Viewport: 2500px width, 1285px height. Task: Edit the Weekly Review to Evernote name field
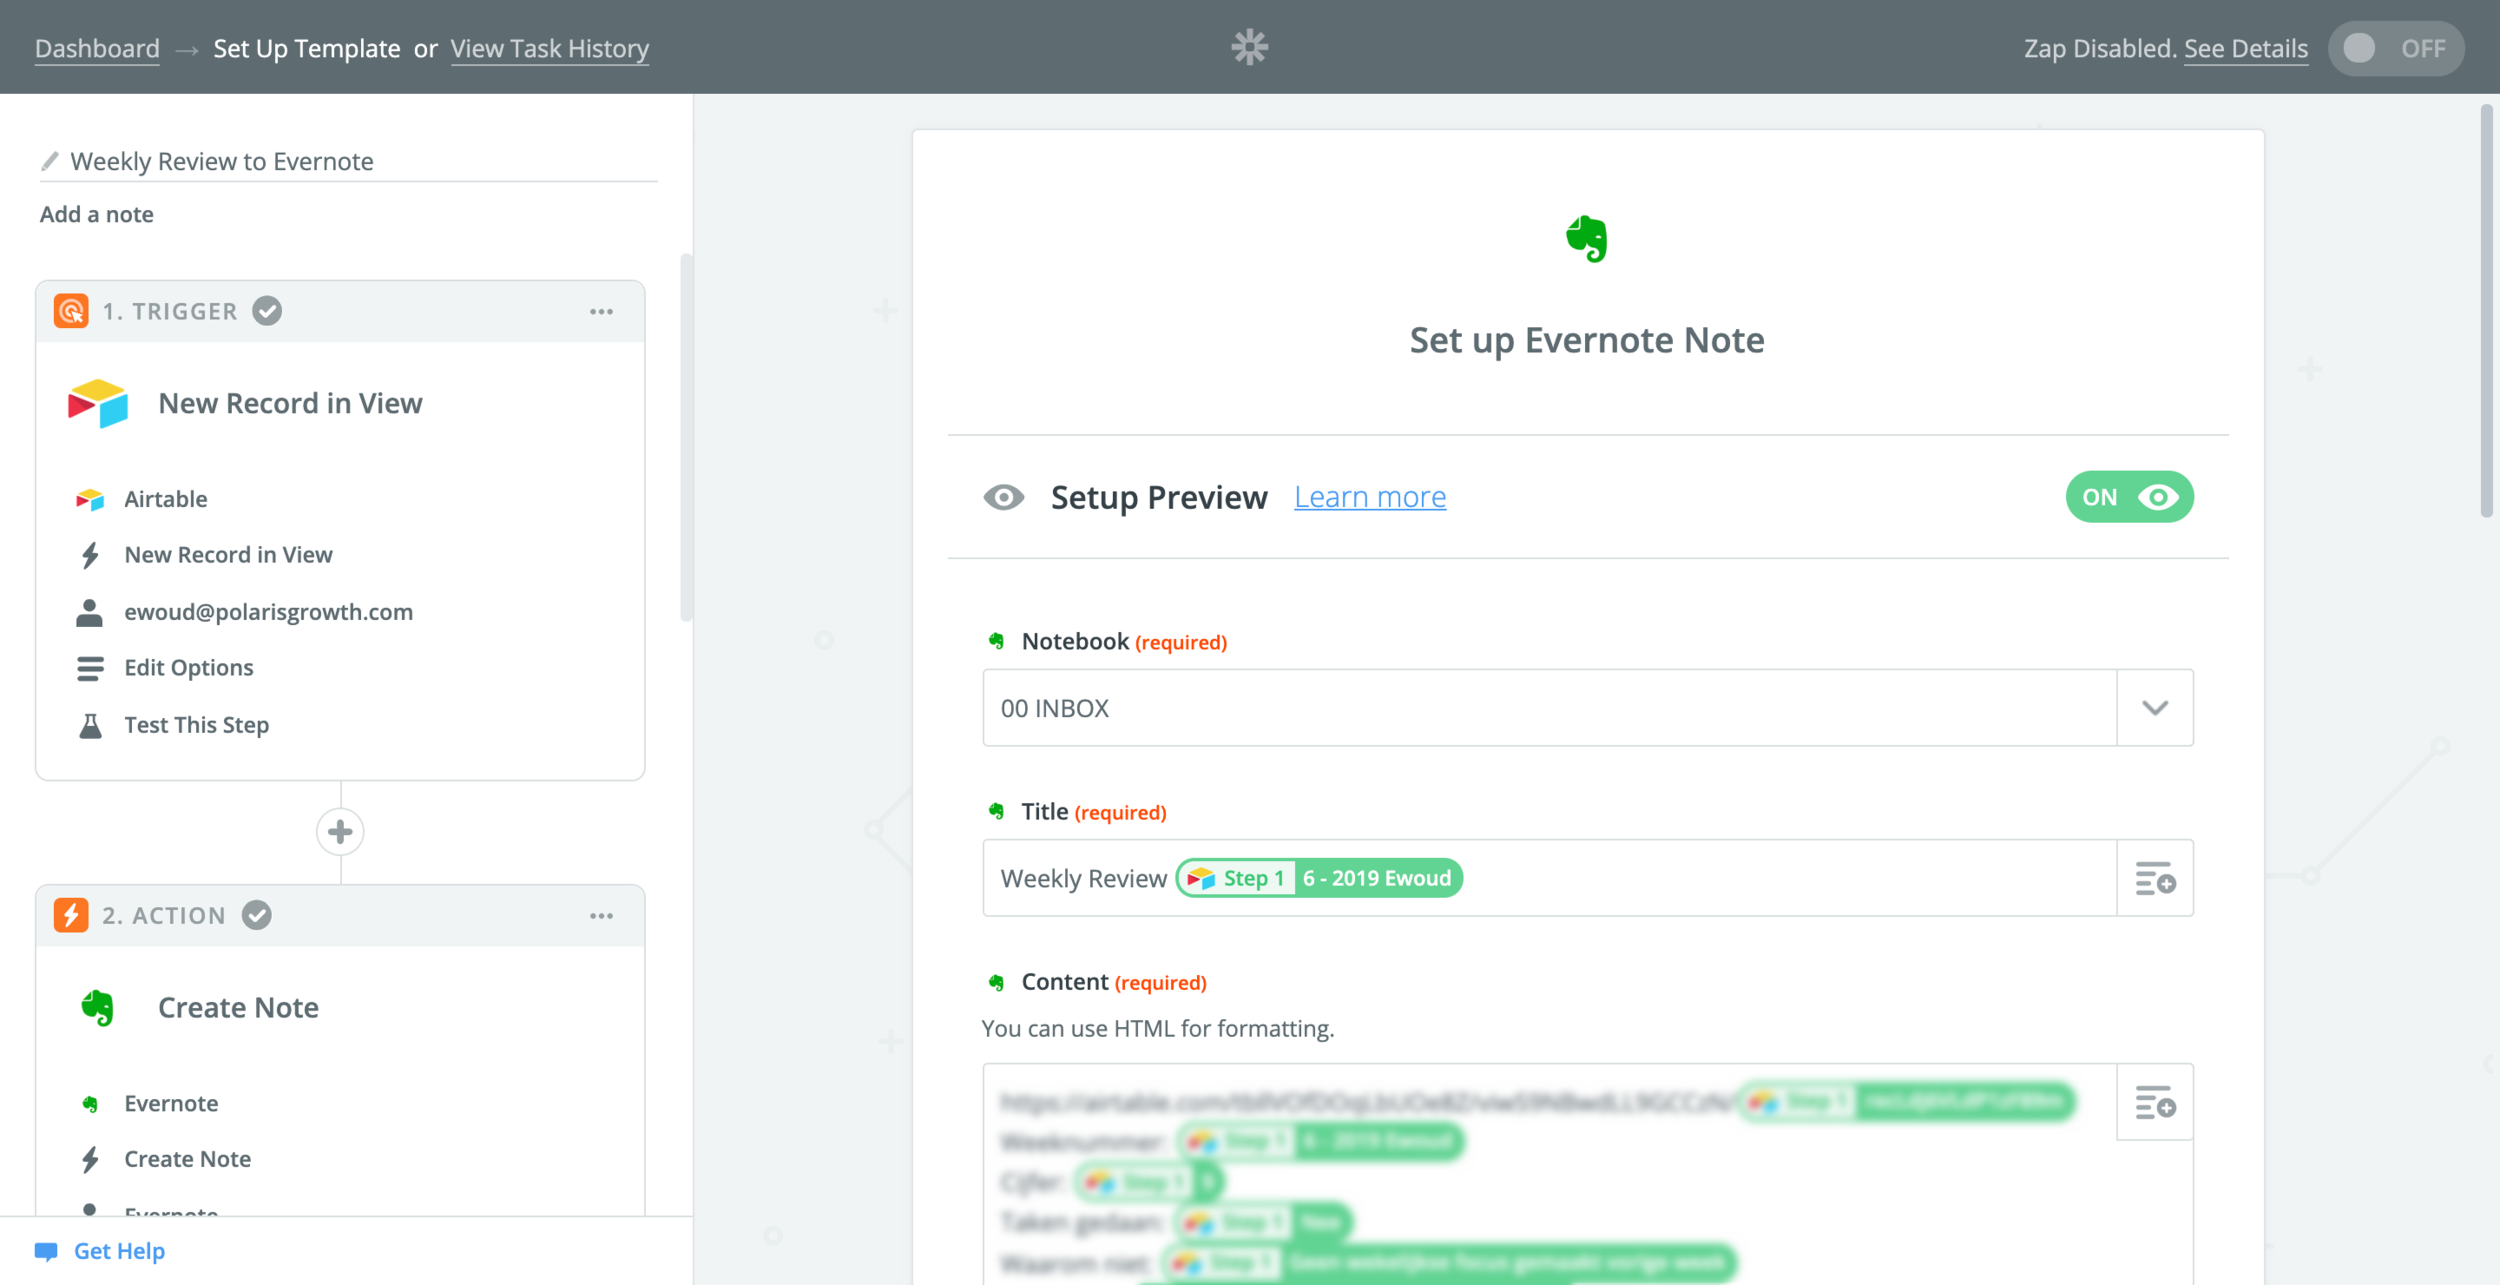click(x=348, y=161)
